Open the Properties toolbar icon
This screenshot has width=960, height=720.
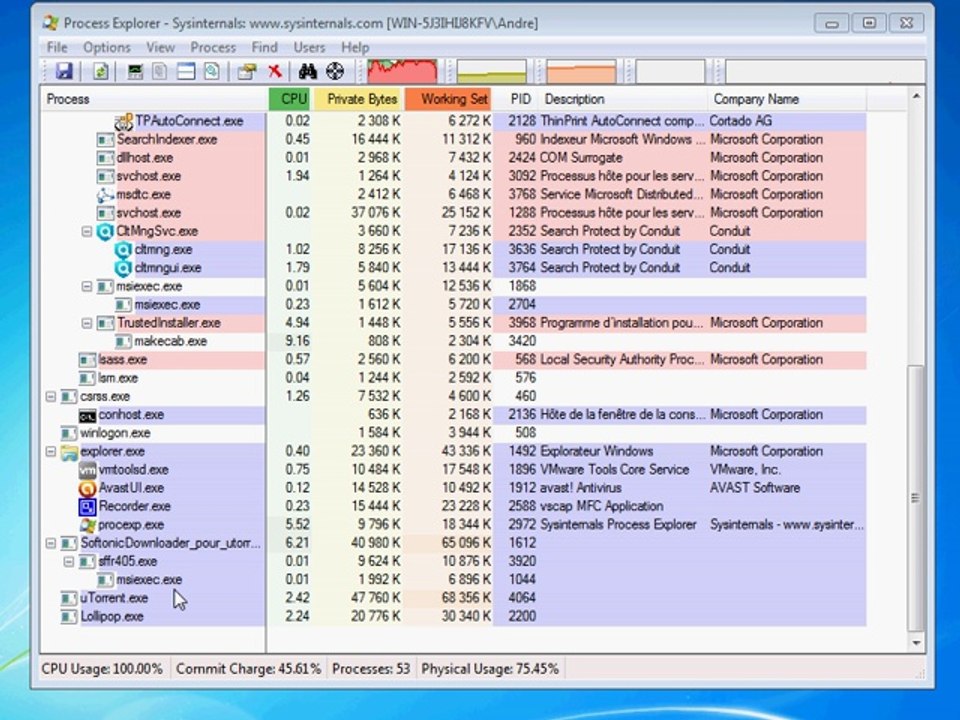tap(247, 71)
